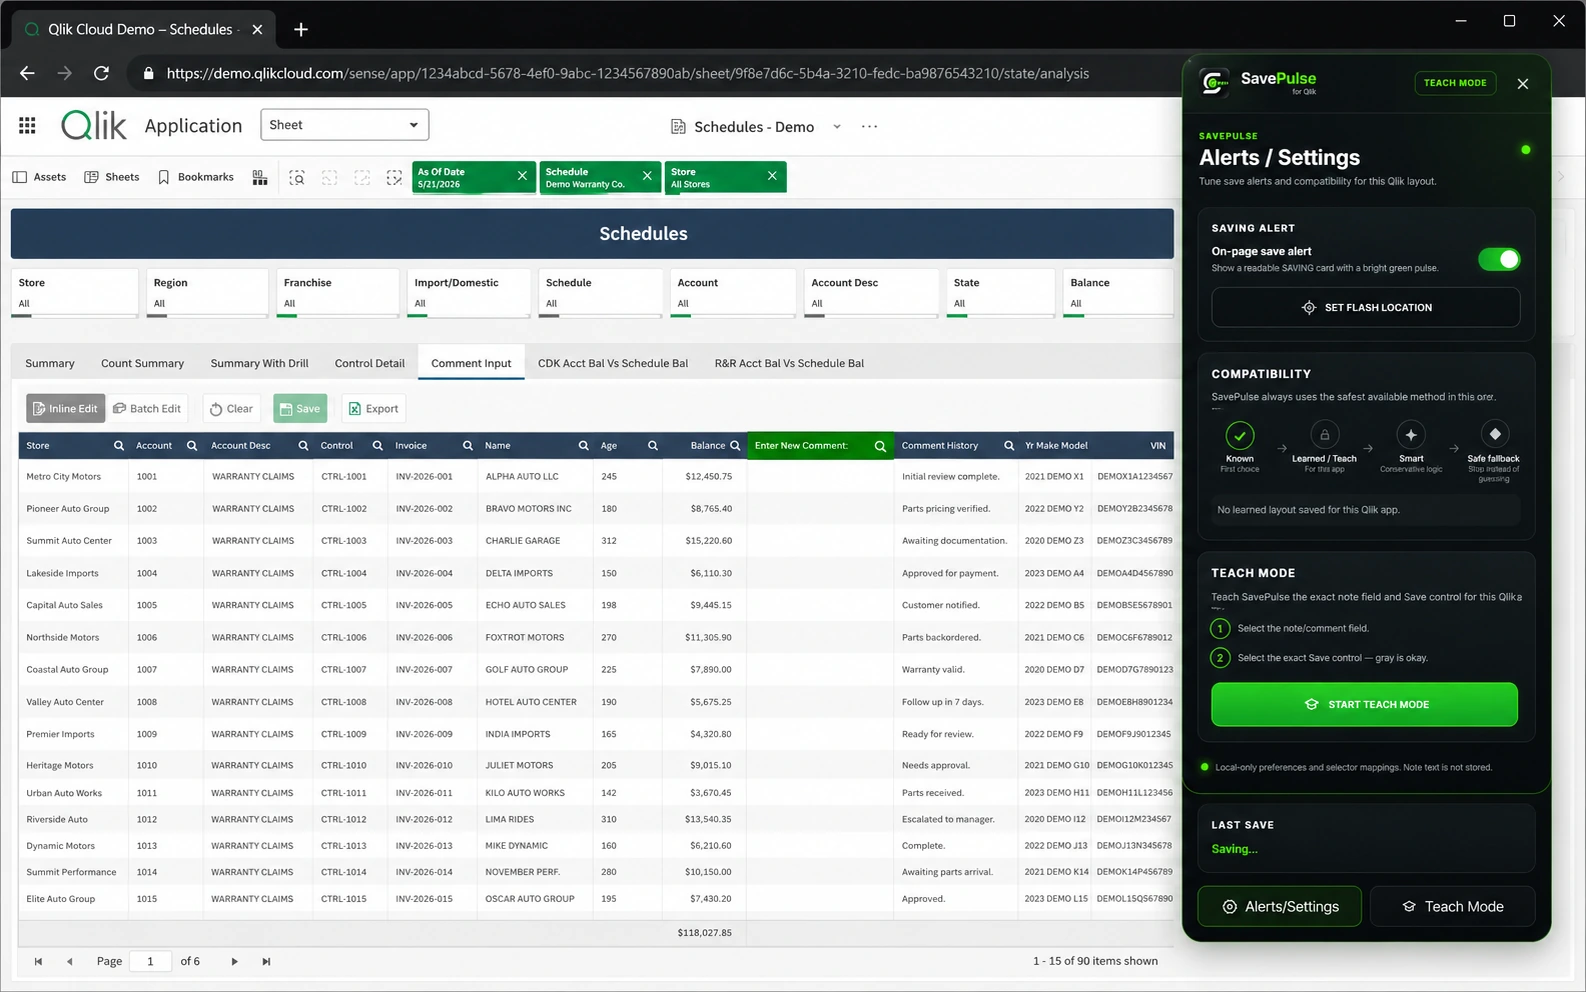Click the page number input field
The image size is (1586, 992).
coord(151,962)
